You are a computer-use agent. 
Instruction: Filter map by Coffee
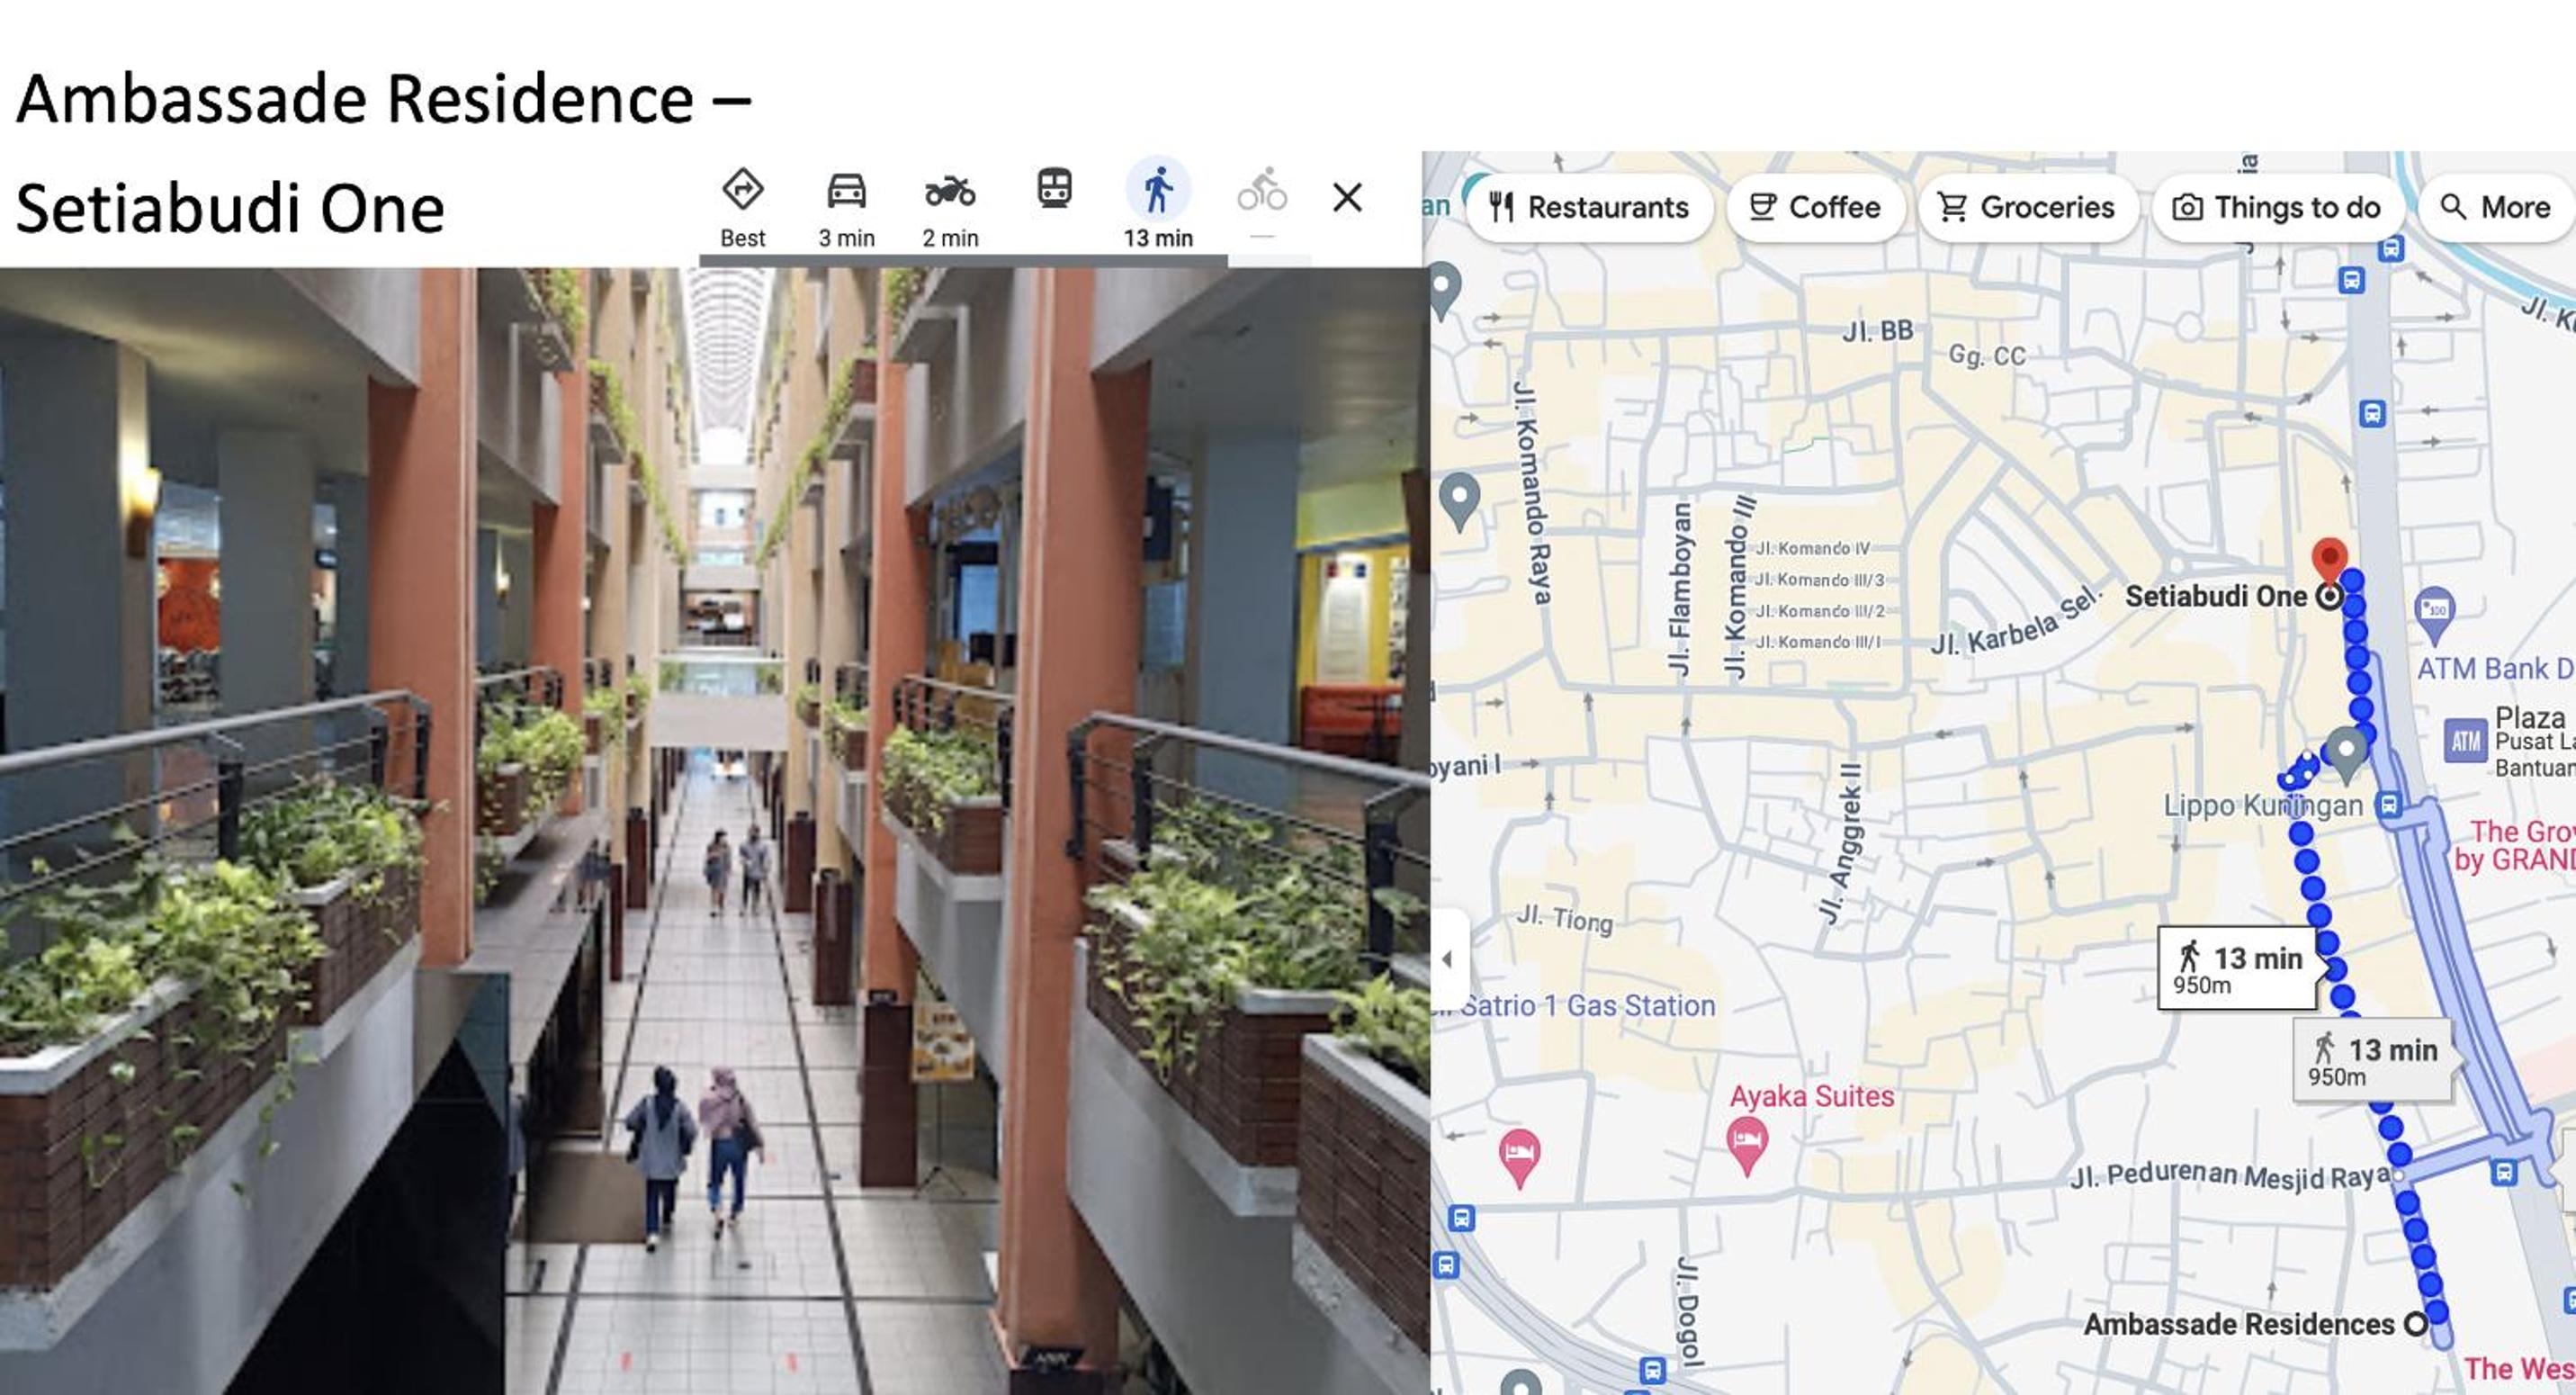click(x=1815, y=207)
